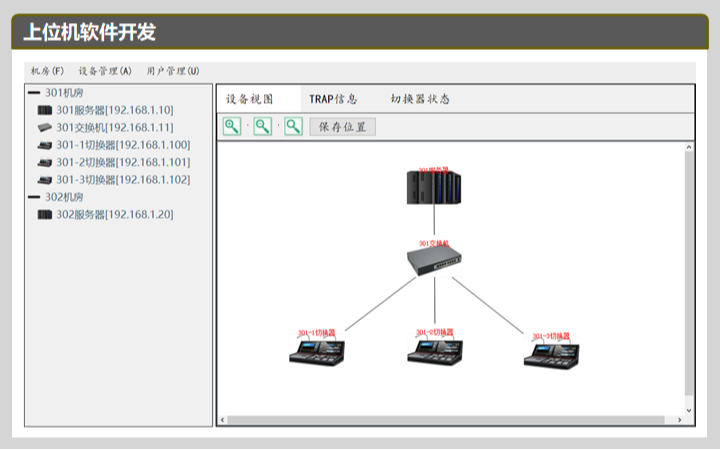
Task: Switch to the TRAP信息 tab
Action: coord(333,99)
